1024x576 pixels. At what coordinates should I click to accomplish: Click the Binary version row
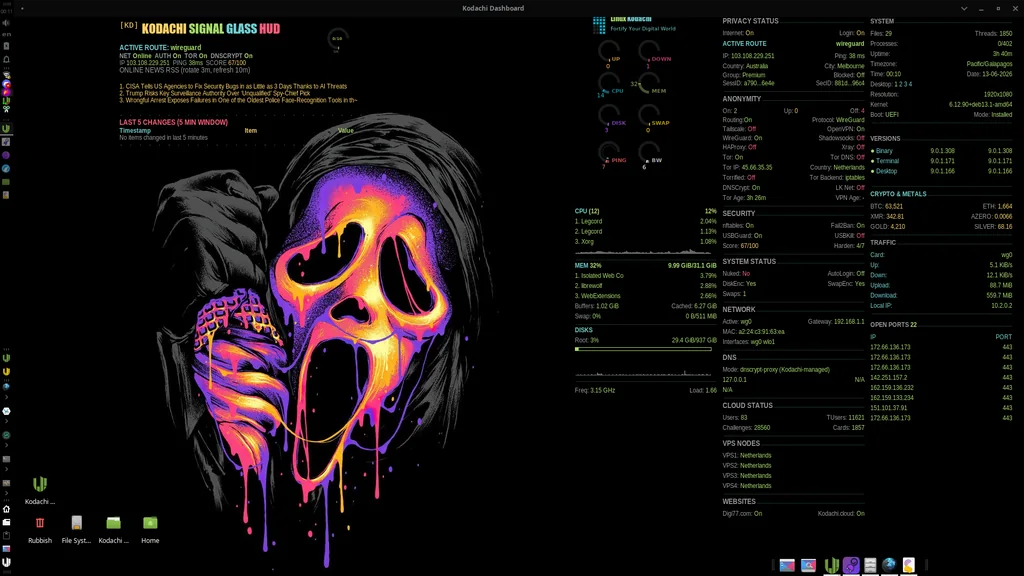coord(941,151)
